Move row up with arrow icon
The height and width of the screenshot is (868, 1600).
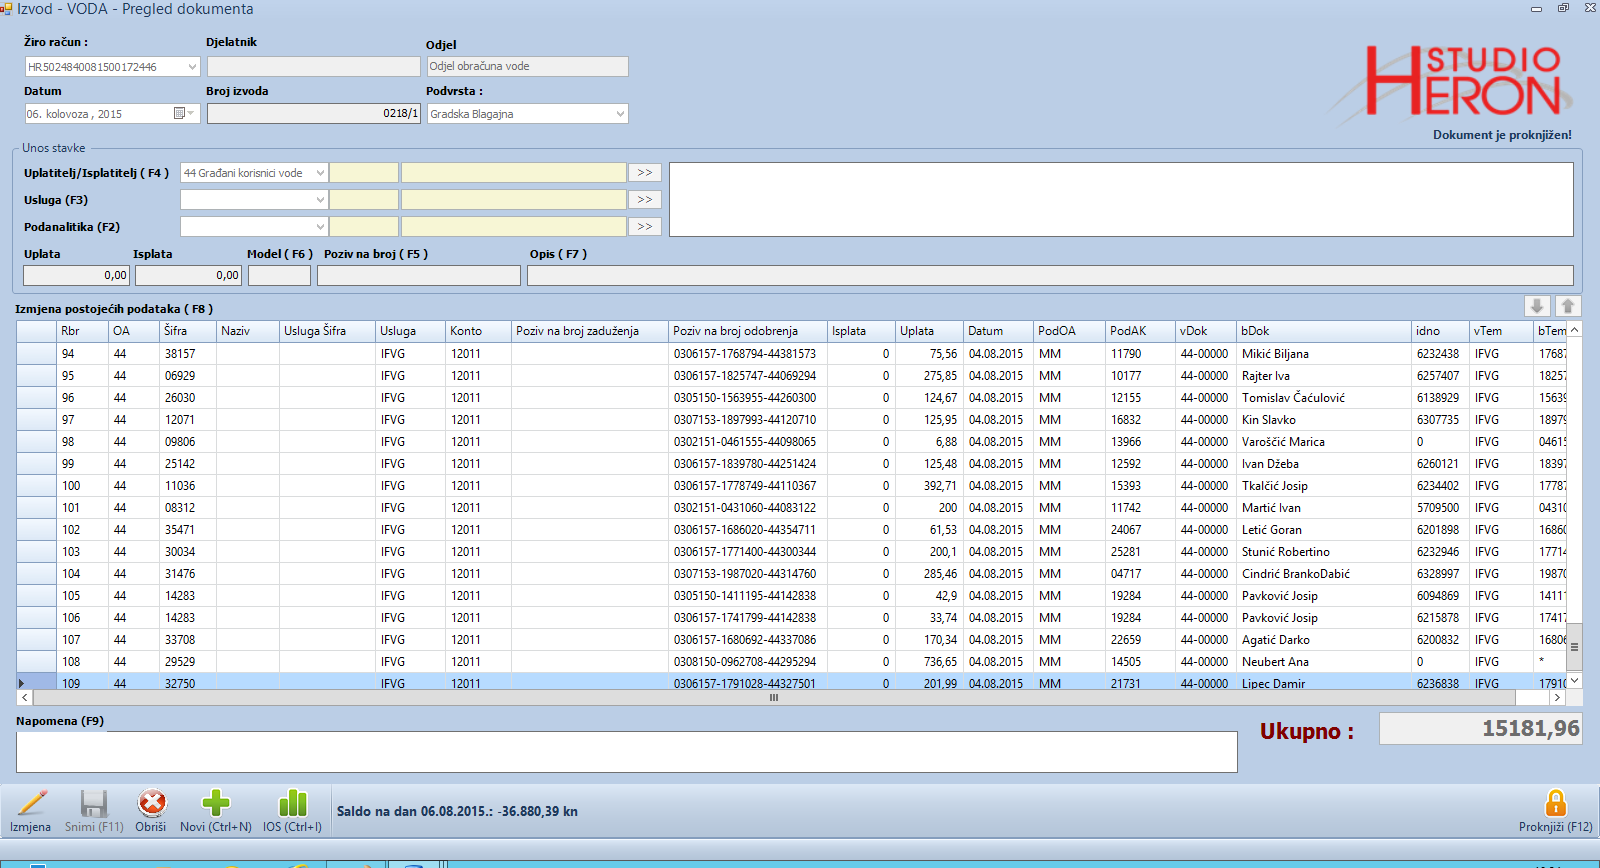pos(1568,306)
